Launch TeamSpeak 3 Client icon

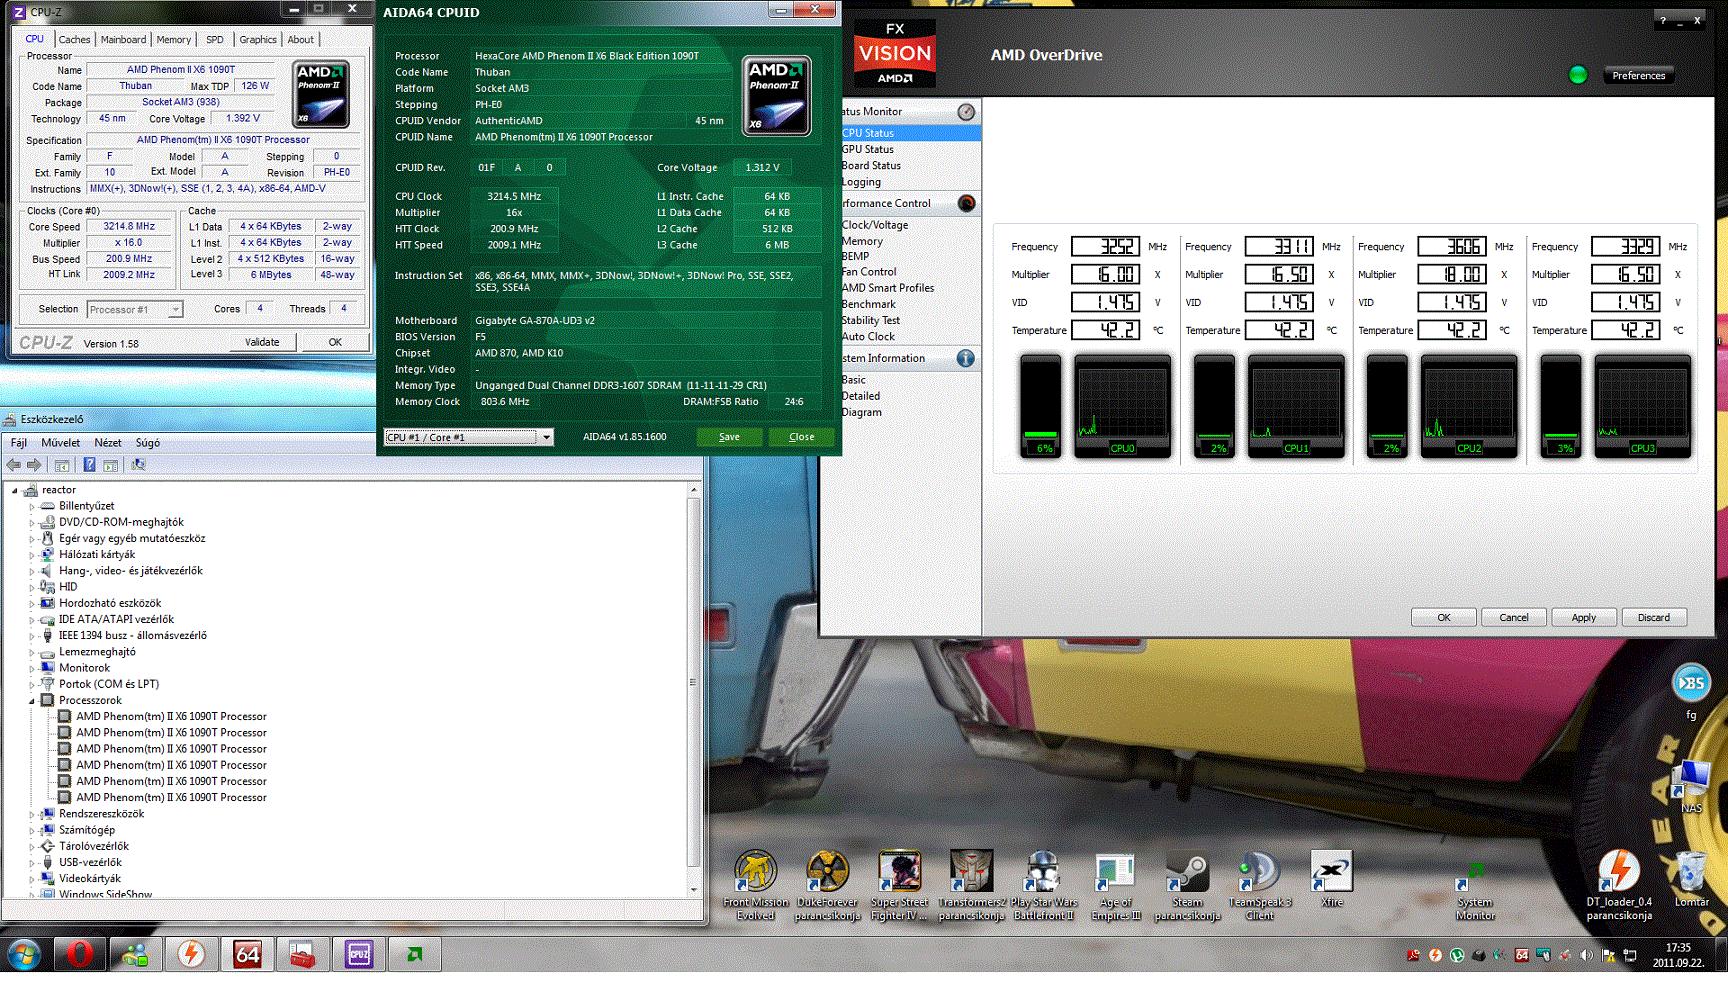[1260, 884]
